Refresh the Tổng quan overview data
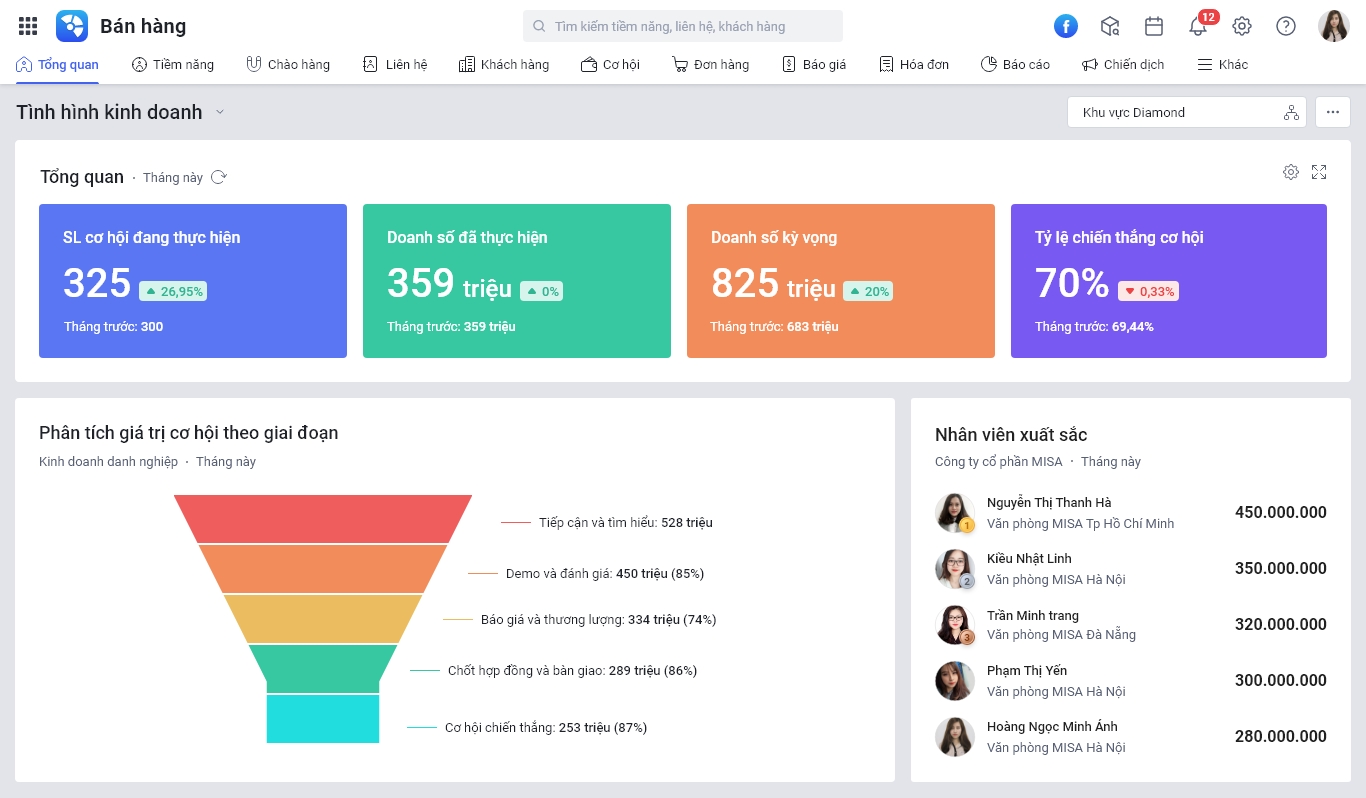Image resolution: width=1366 pixels, height=798 pixels. pyautogui.click(x=219, y=177)
